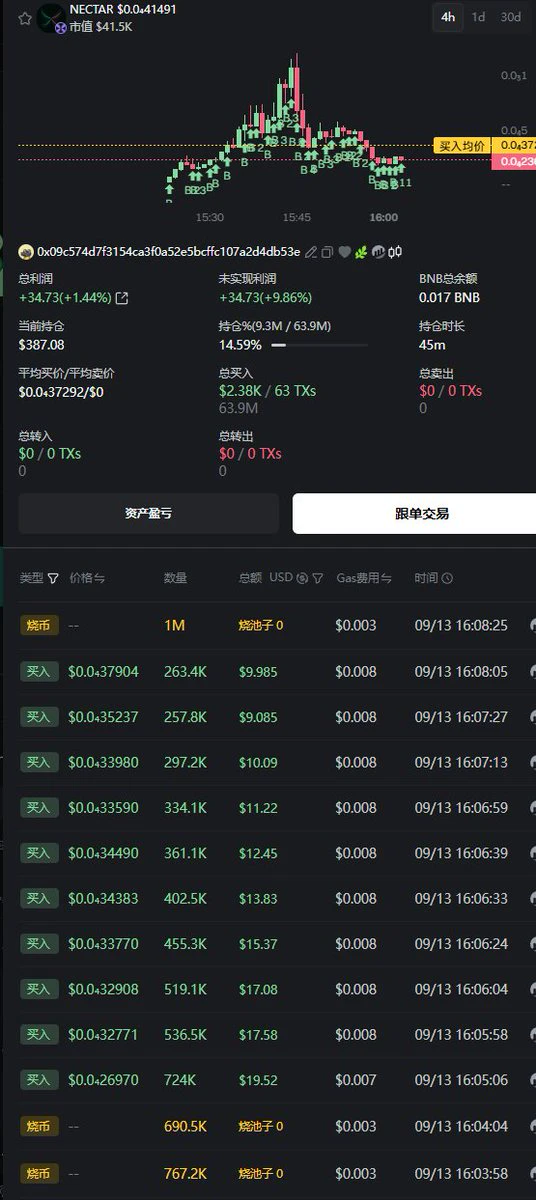Click total $17.58
The height and width of the screenshot is (1200, 536).
[258, 1034]
